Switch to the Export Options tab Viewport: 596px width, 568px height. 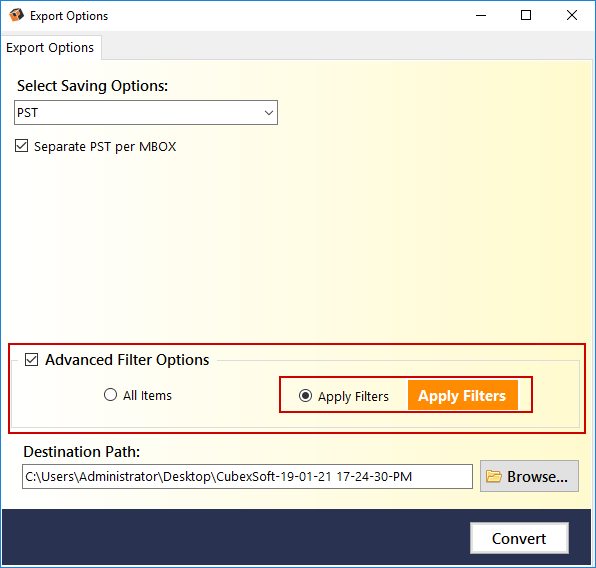pyautogui.click(x=50, y=48)
